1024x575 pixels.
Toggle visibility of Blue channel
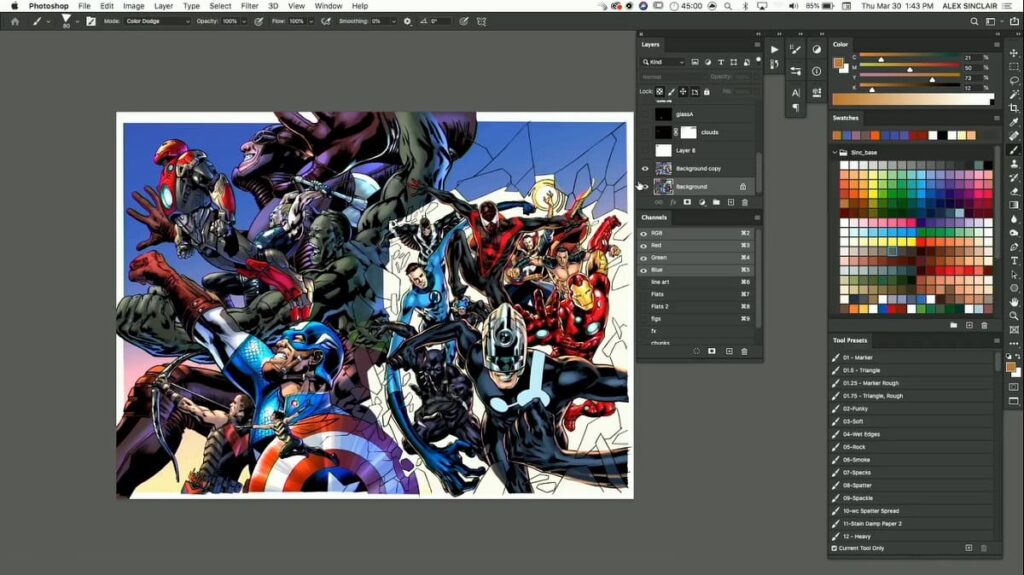point(644,270)
